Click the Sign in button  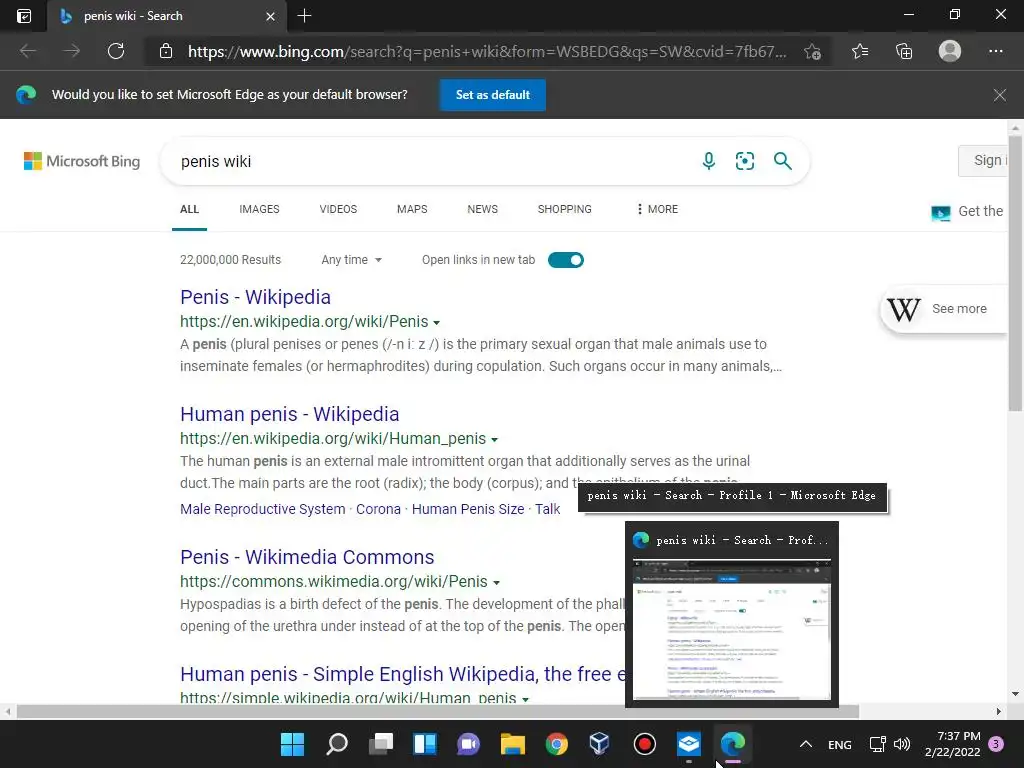(x=984, y=161)
